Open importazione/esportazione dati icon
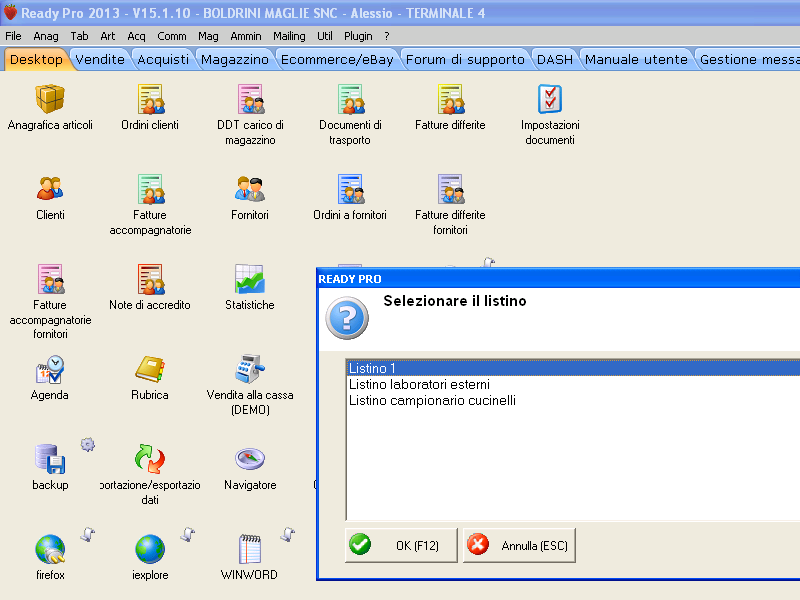The width and height of the screenshot is (800, 600). [x=150, y=458]
